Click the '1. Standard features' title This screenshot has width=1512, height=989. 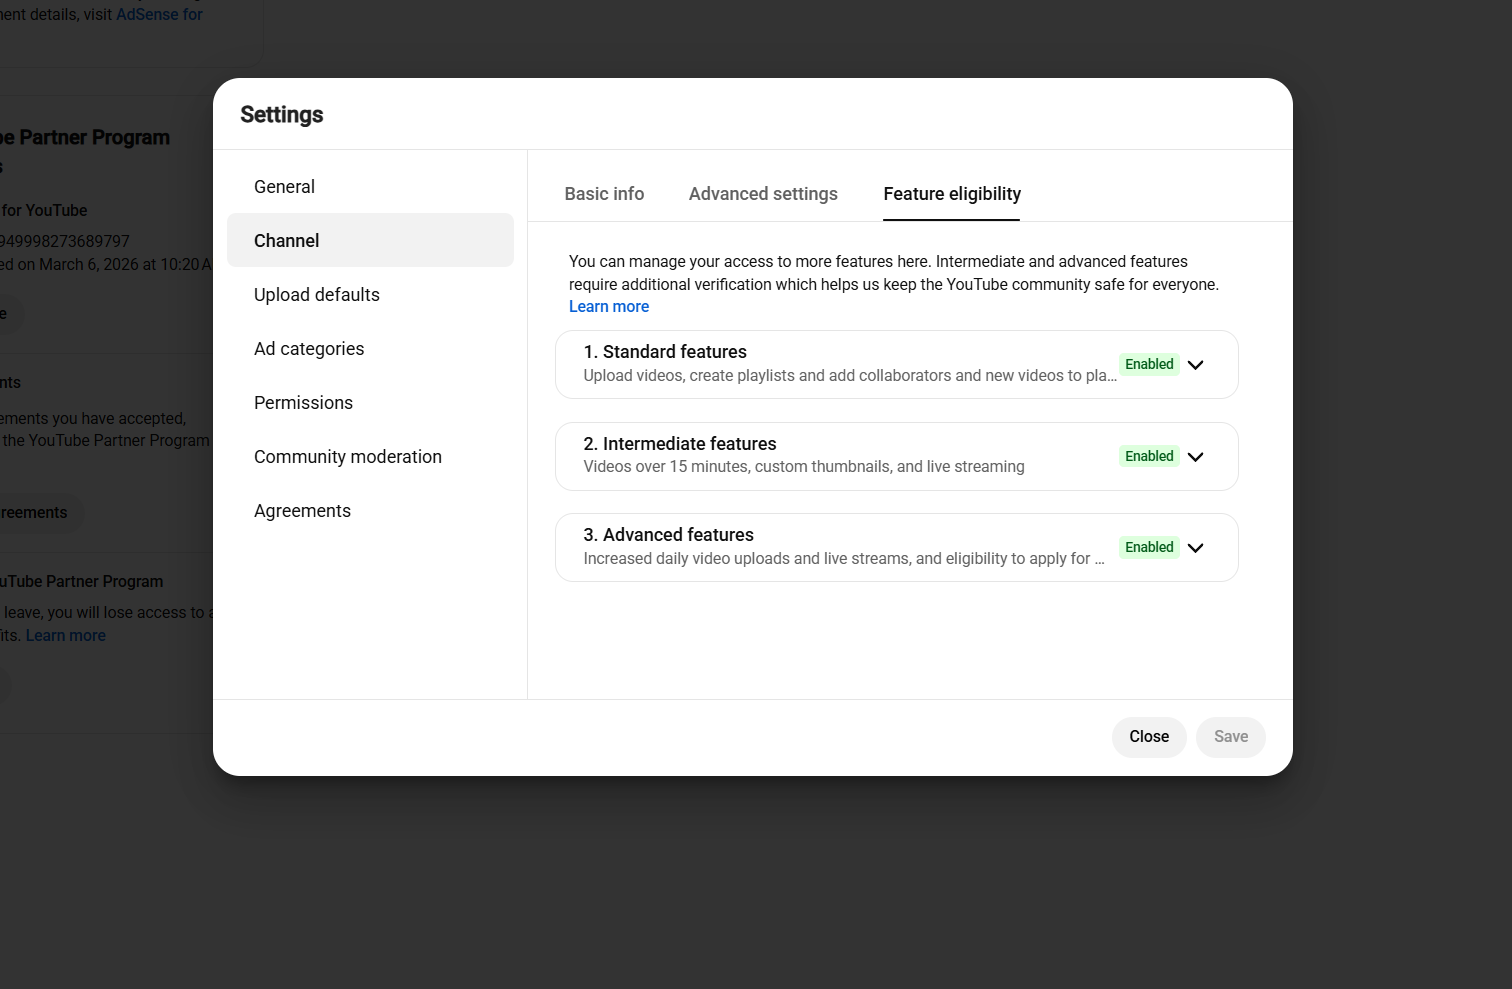click(x=665, y=352)
